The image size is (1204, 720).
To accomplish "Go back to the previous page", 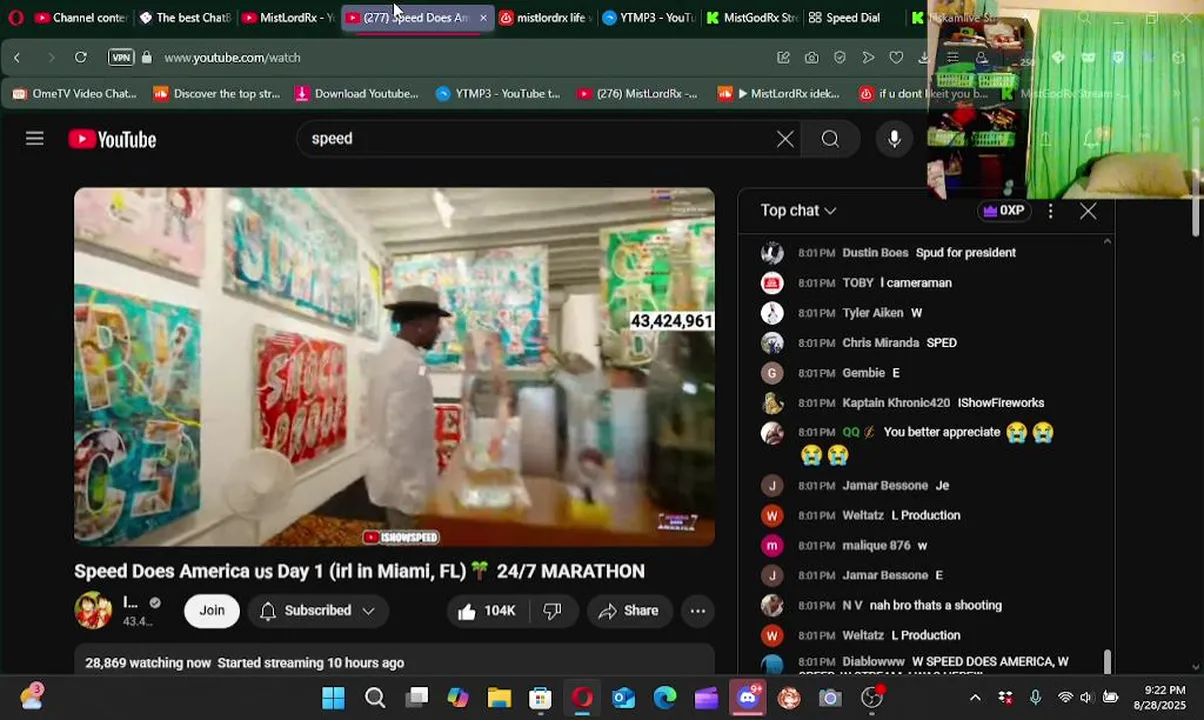I will click(17, 58).
